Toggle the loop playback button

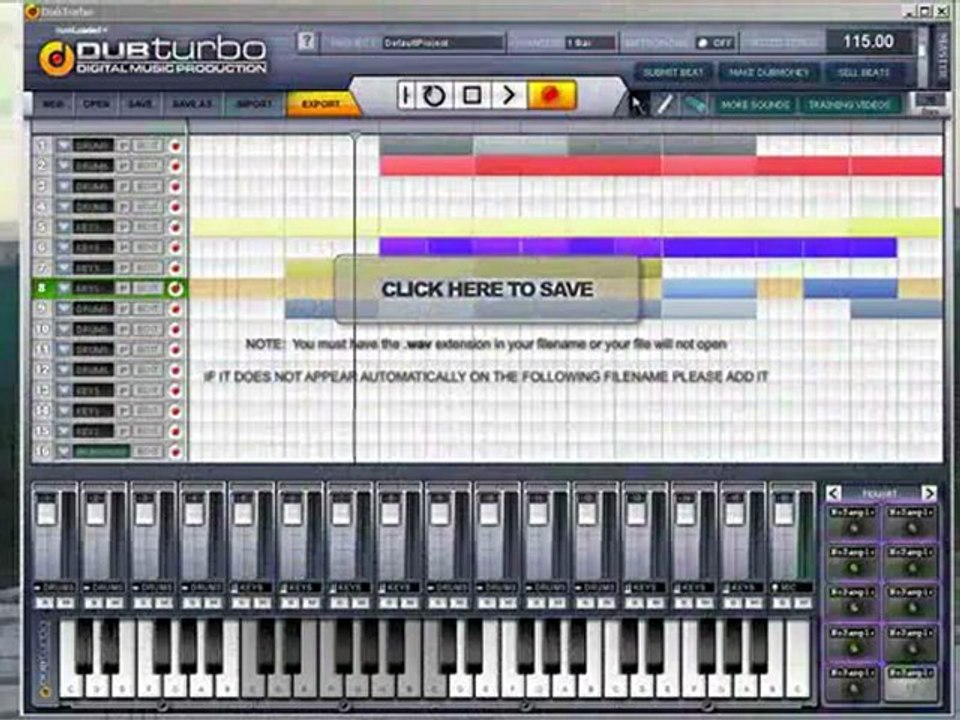(x=434, y=96)
